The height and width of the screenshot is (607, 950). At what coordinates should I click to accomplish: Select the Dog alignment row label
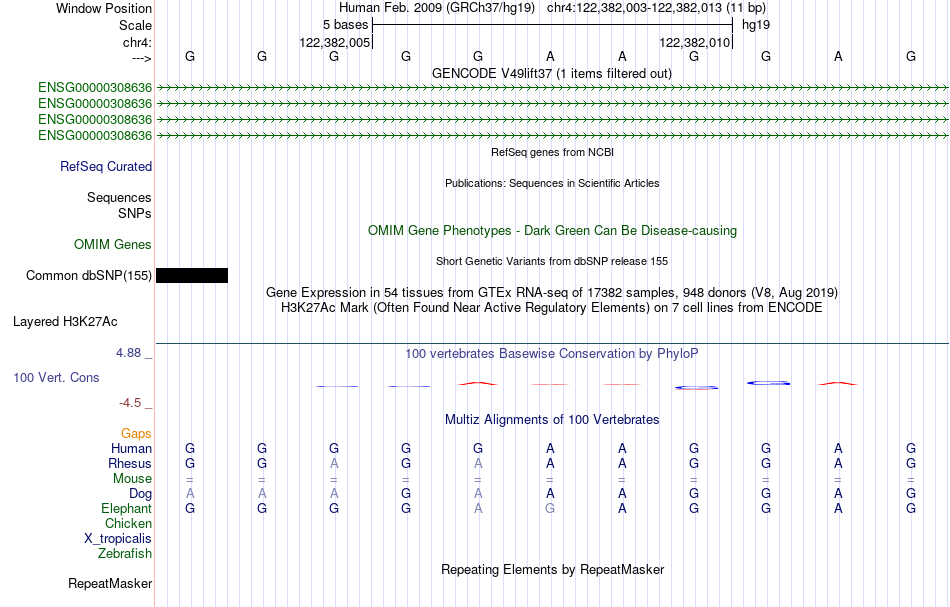point(140,494)
